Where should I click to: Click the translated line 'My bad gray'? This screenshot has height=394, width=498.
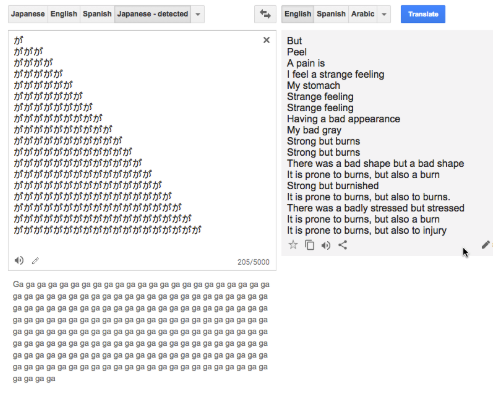[314, 130]
